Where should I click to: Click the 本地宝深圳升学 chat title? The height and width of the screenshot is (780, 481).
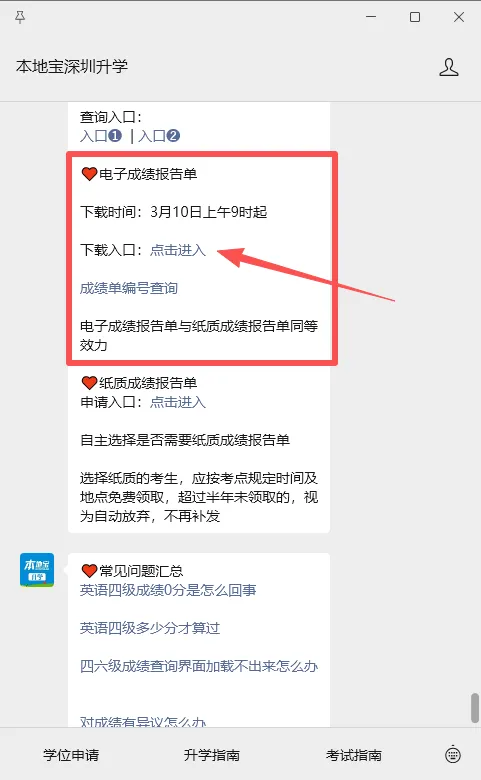(72, 66)
